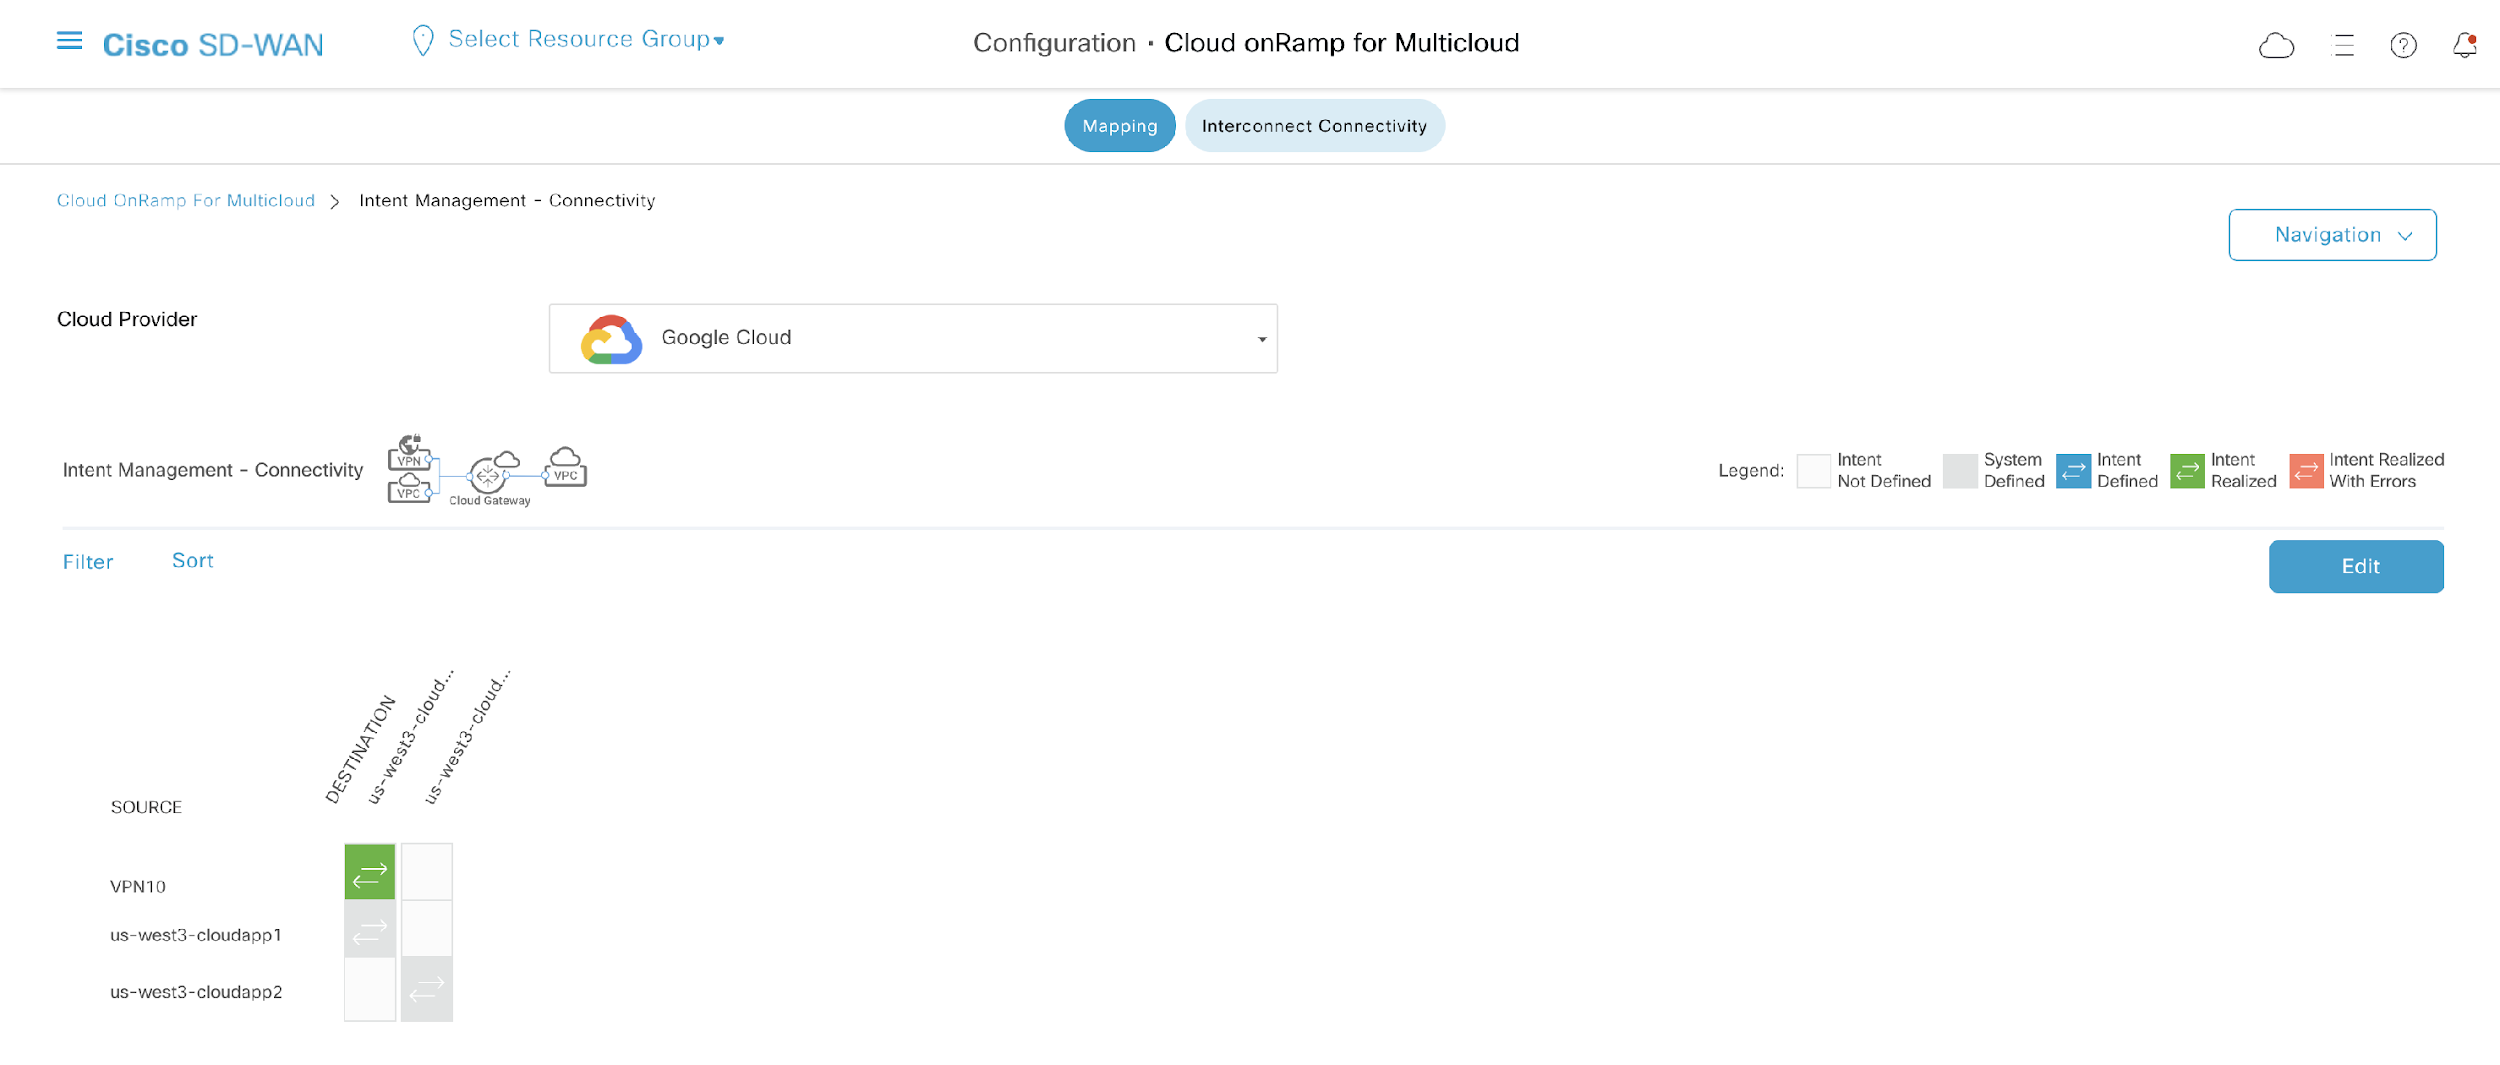Open the tasks list icon

pos(2343,45)
